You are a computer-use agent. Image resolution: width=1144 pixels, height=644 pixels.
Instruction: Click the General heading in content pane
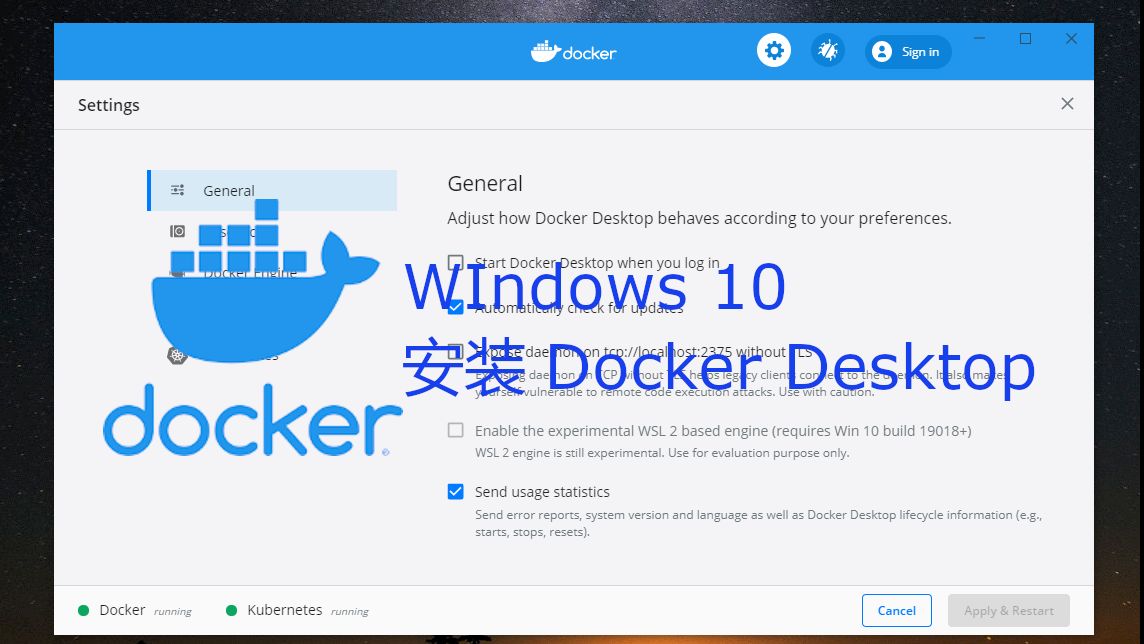(484, 183)
